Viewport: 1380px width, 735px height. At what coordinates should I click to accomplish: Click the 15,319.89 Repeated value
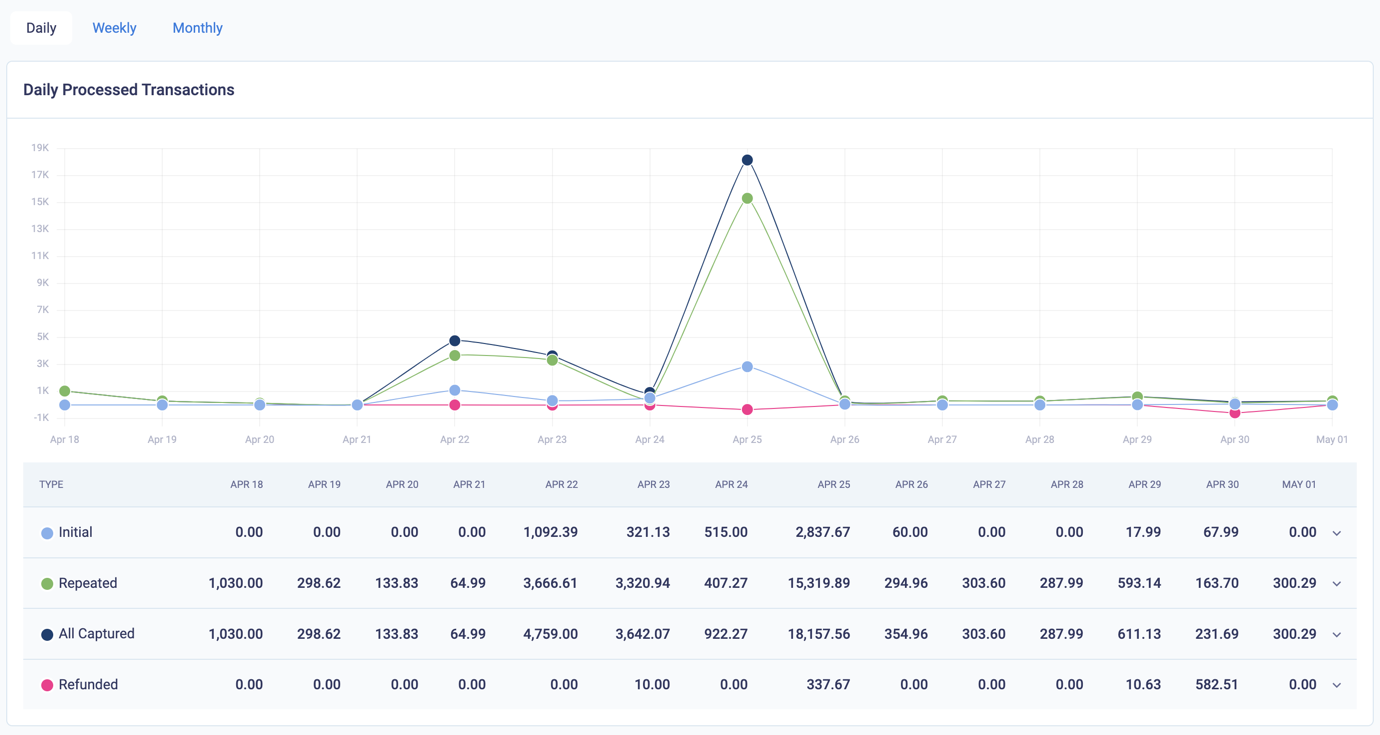[x=819, y=583]
